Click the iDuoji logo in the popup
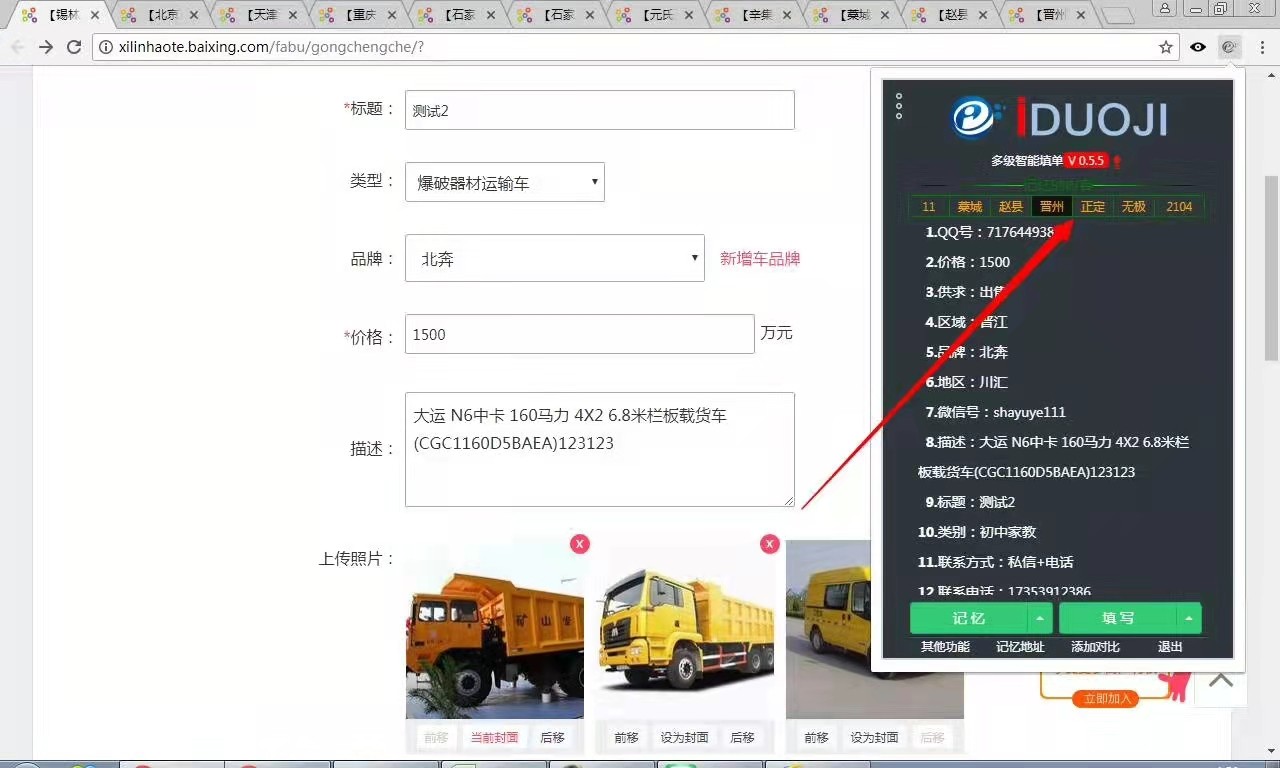This screenshot has height=768, width=1280. [1058, 118]
